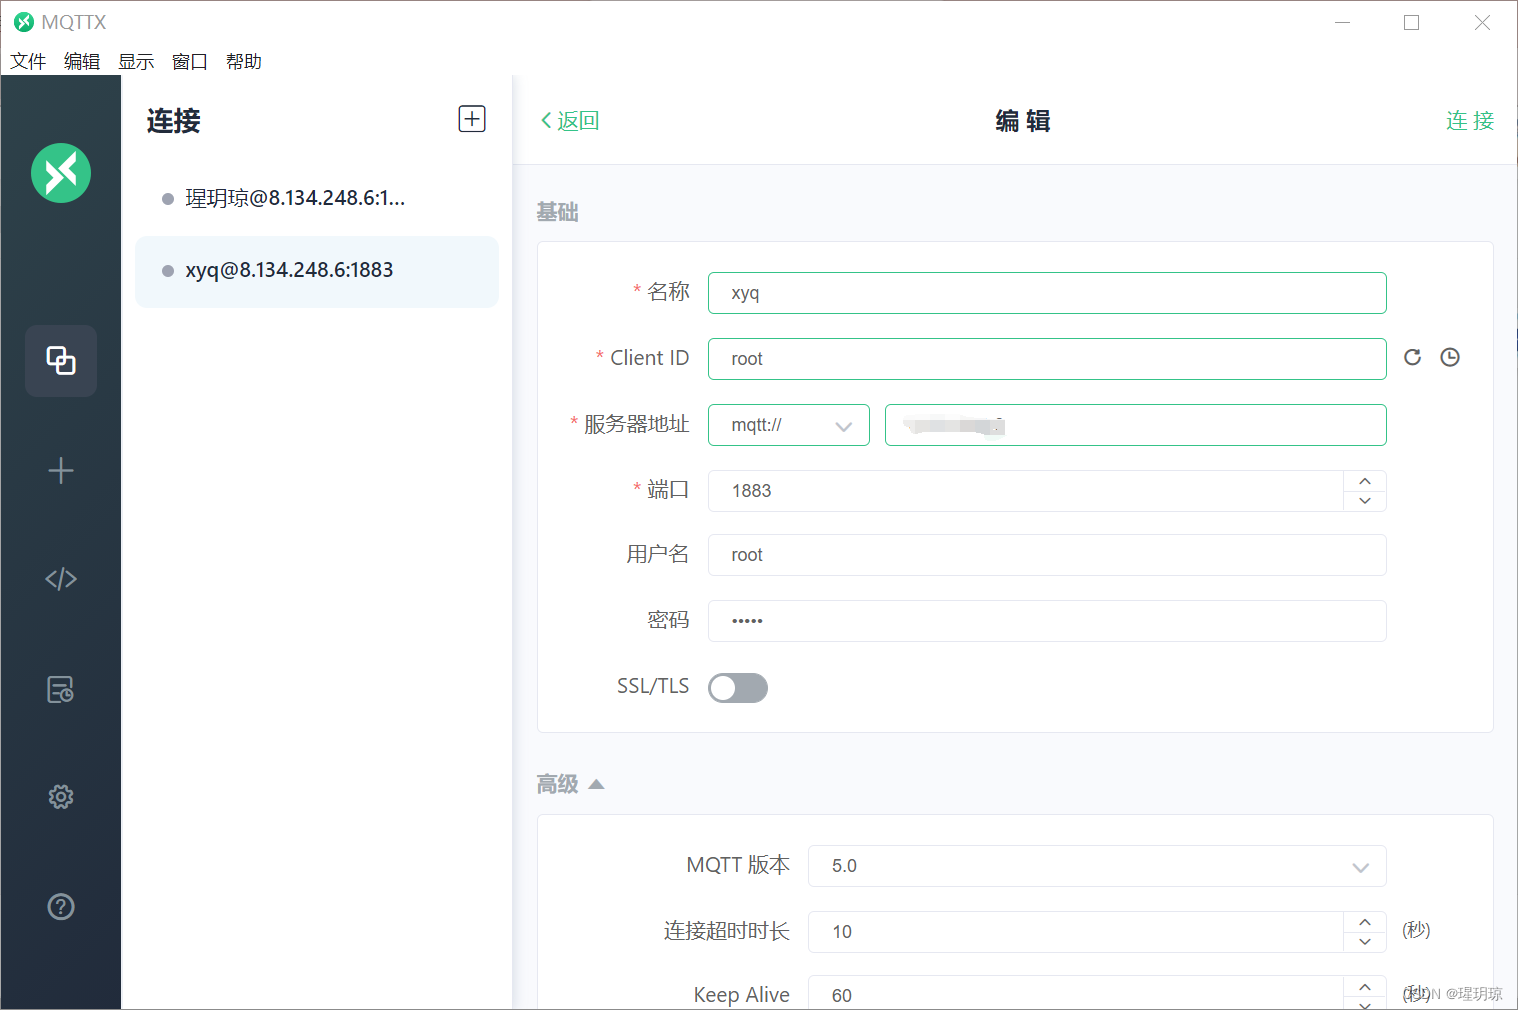Click the MQTTX logo in the sidebar

60,173
